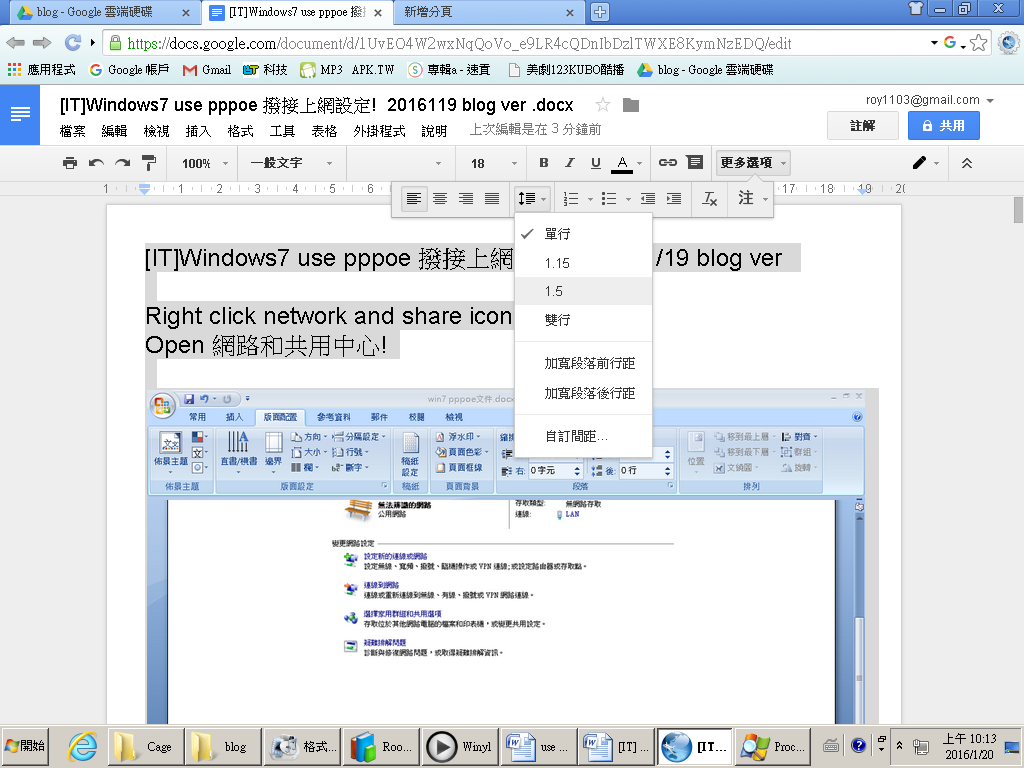This screenshot has height=768, width=1024.
Task: Open the 注 input tools dropdown
Action: pos(753,199)
